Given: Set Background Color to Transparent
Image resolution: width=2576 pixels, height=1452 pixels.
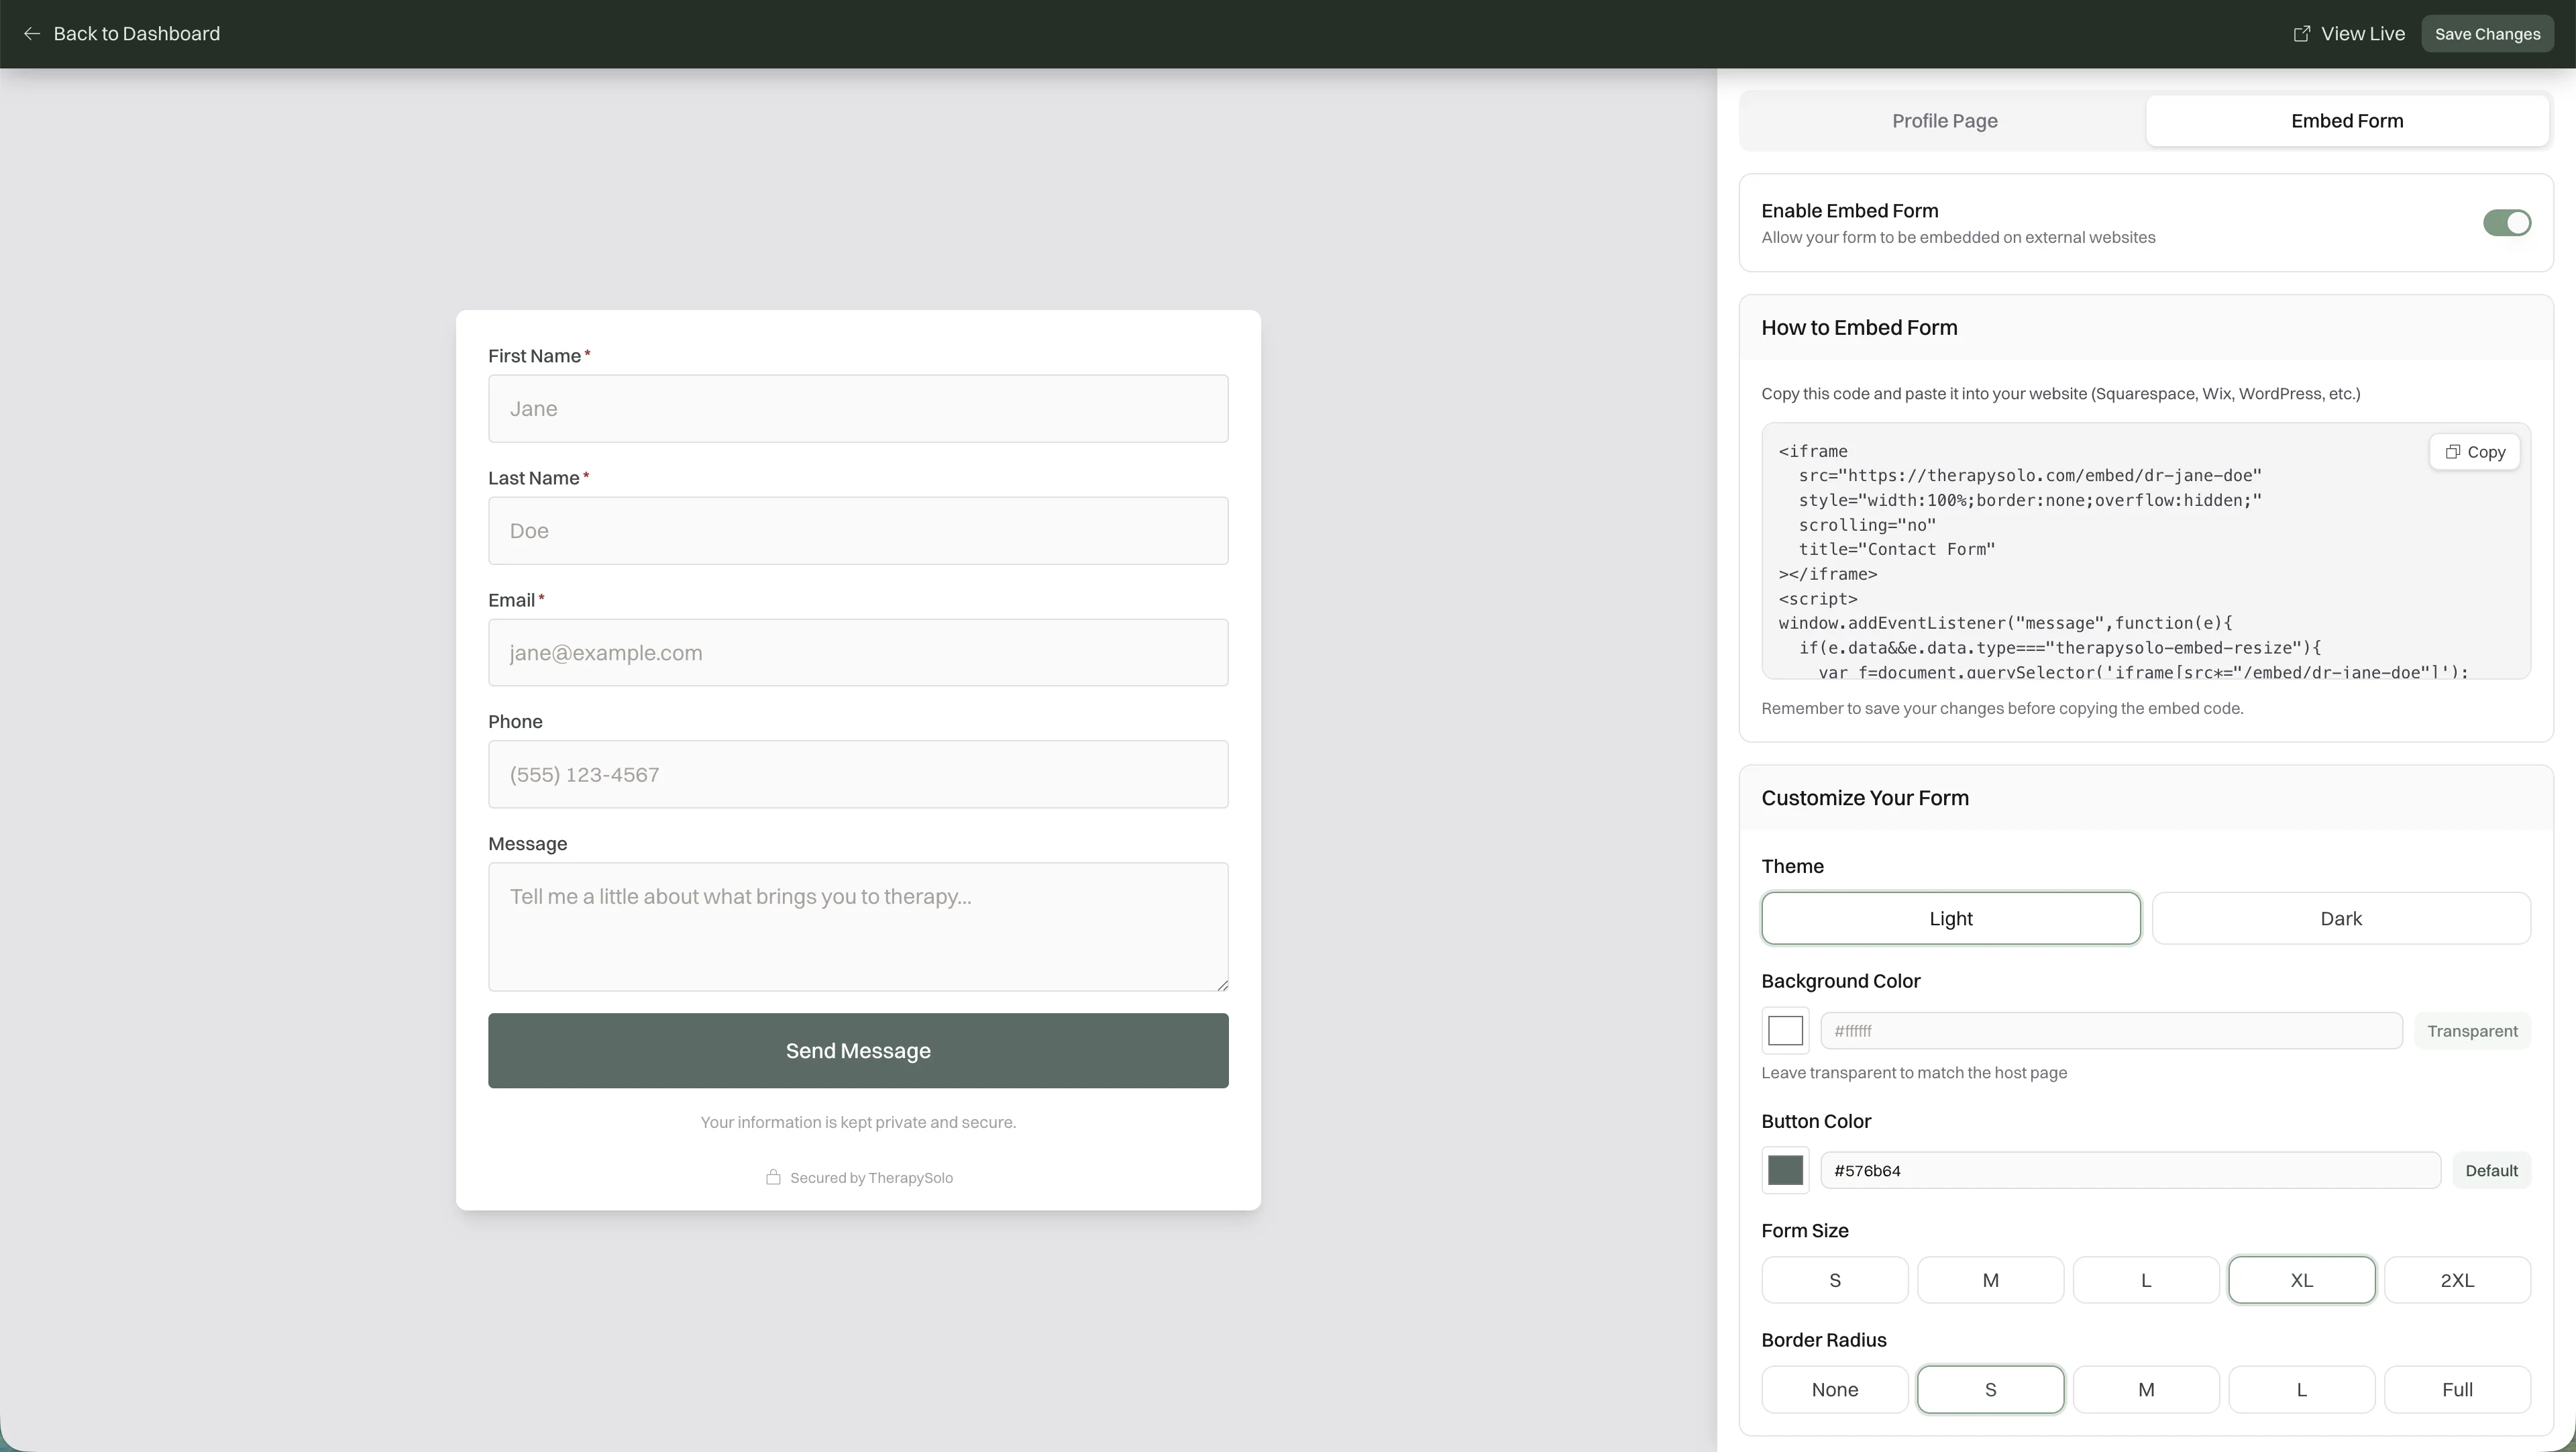Looking at the screenshot, I should [2473, 1030].
